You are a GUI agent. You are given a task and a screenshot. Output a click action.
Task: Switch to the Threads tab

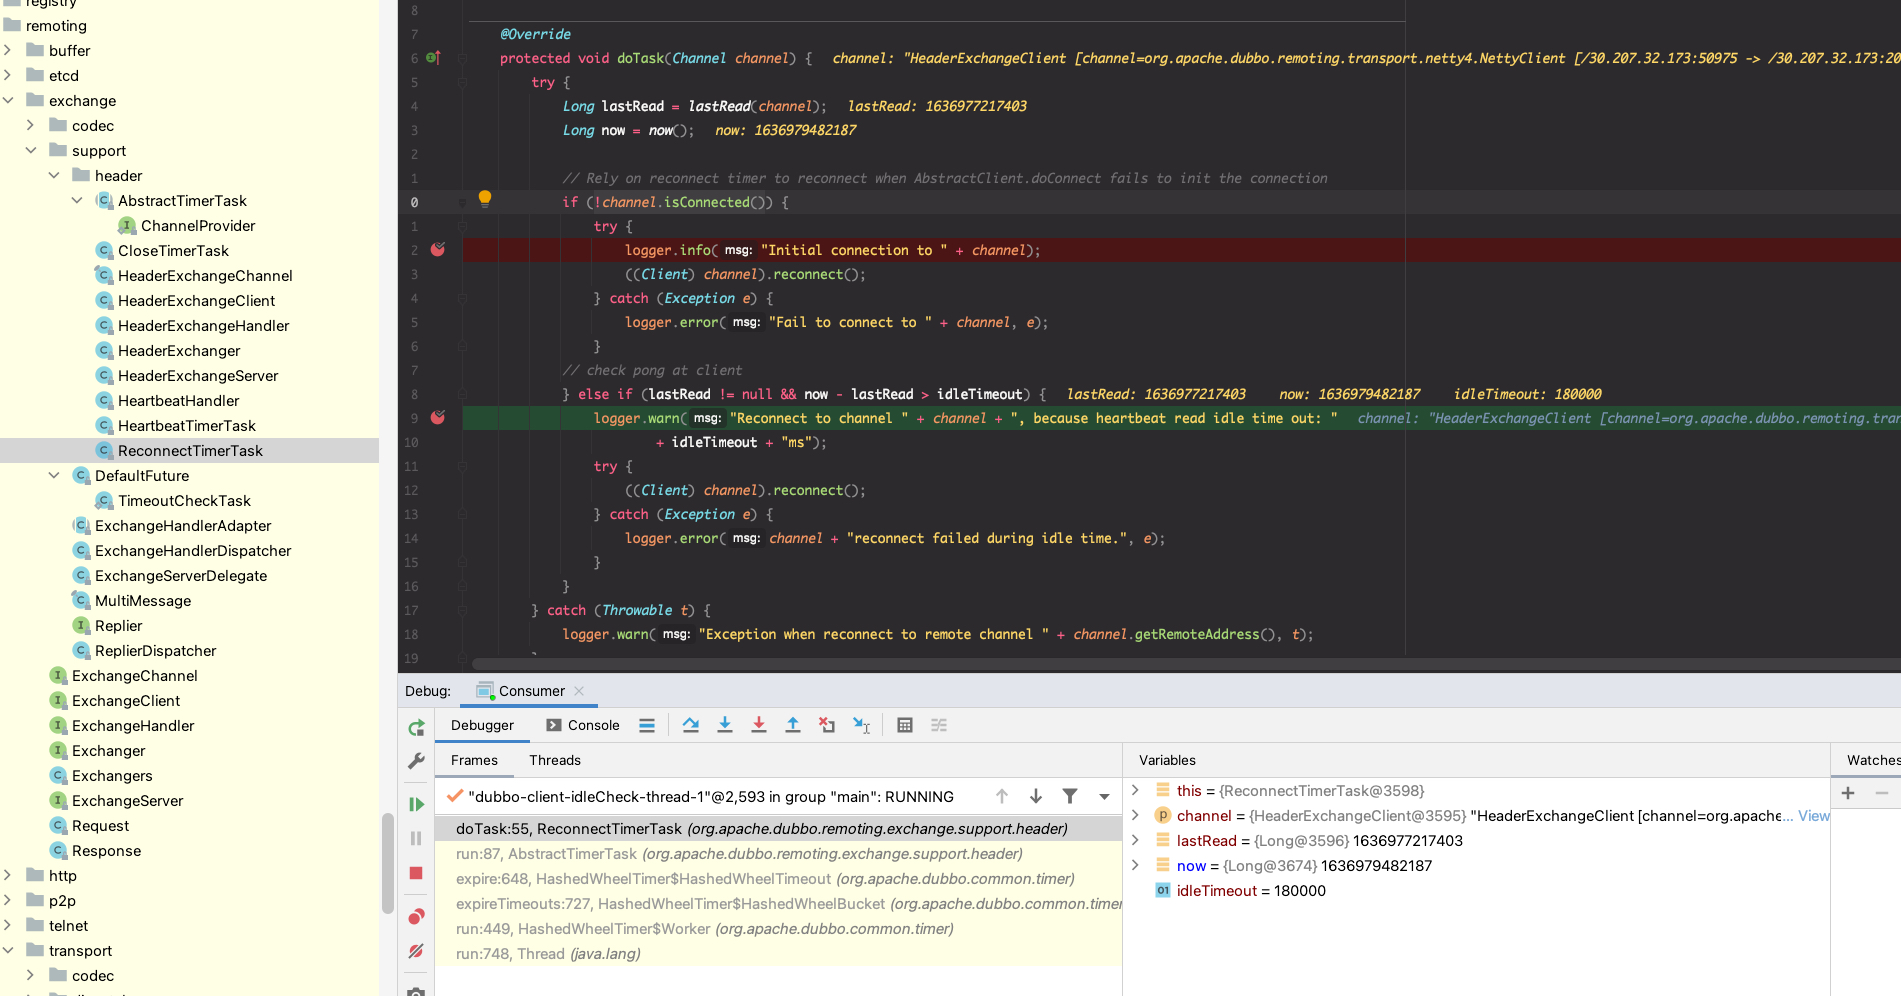(554, 760)
